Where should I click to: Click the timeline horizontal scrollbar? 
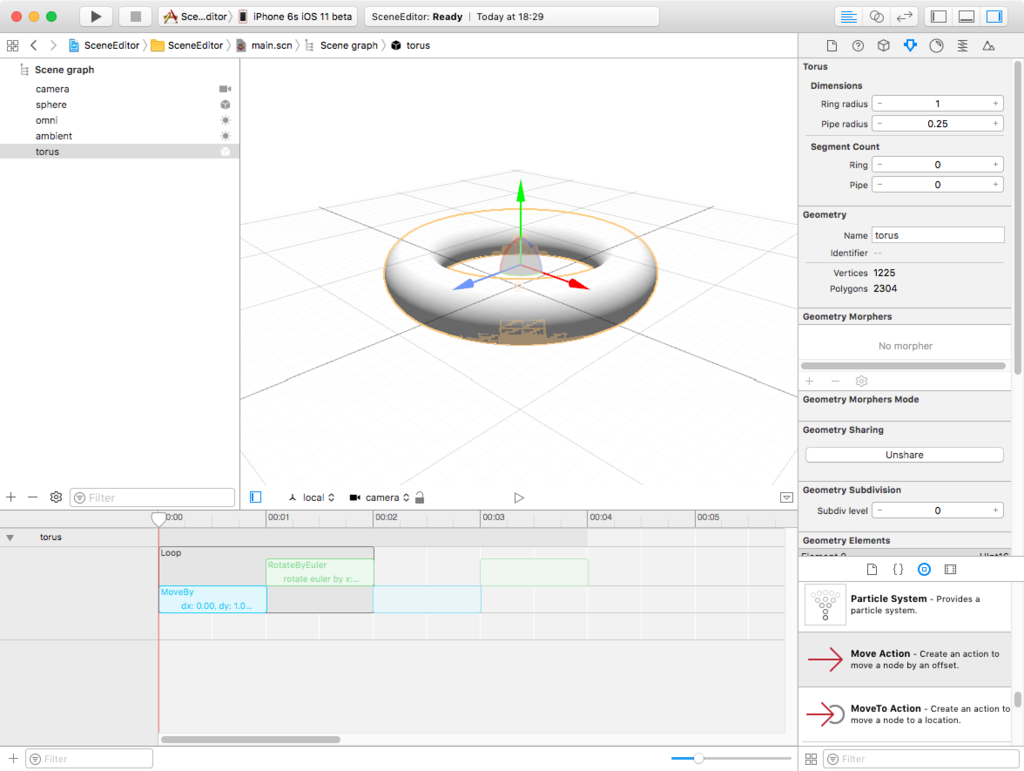[251, 740]
